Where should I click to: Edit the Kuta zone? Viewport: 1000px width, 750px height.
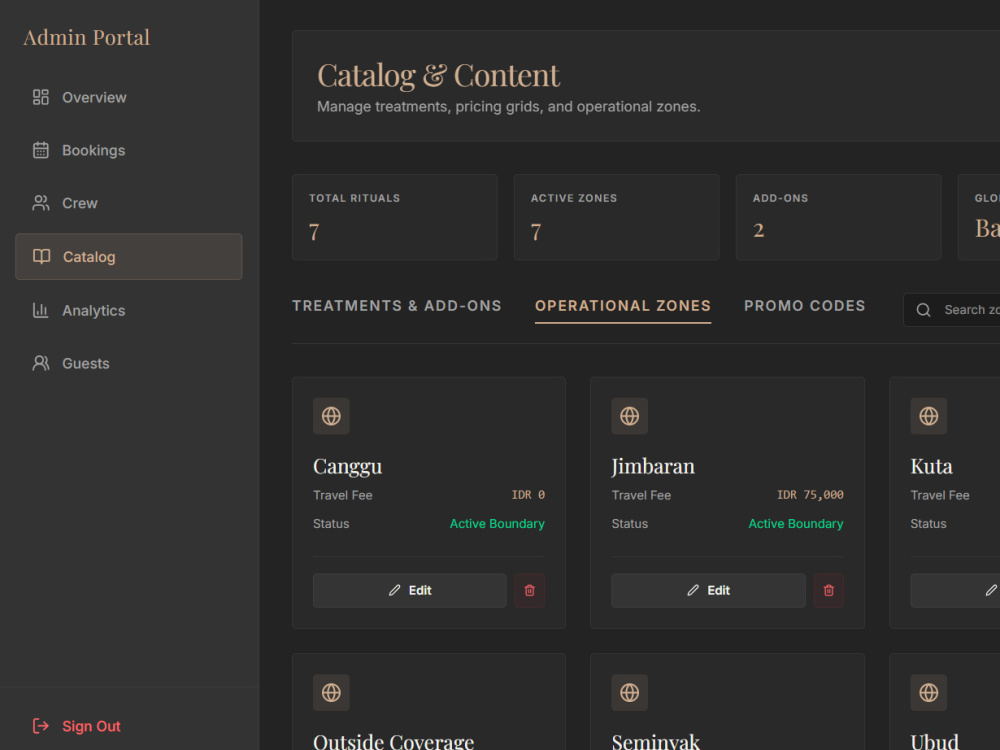955,591
